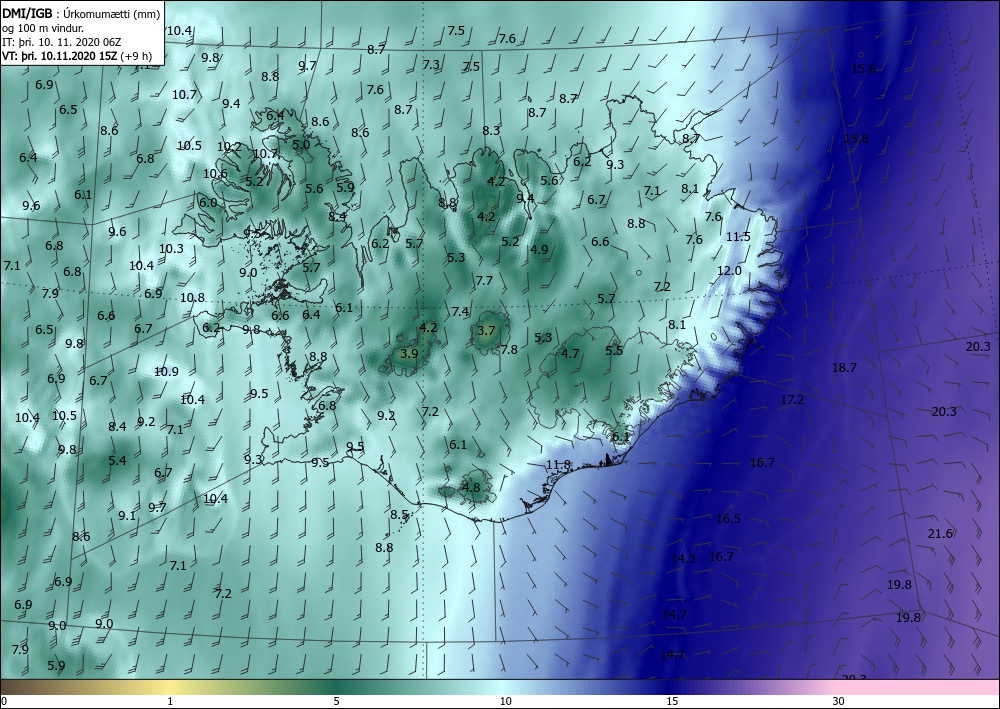
Task: Click the 7.4 value in central Iceland
Action: point(460,311)
